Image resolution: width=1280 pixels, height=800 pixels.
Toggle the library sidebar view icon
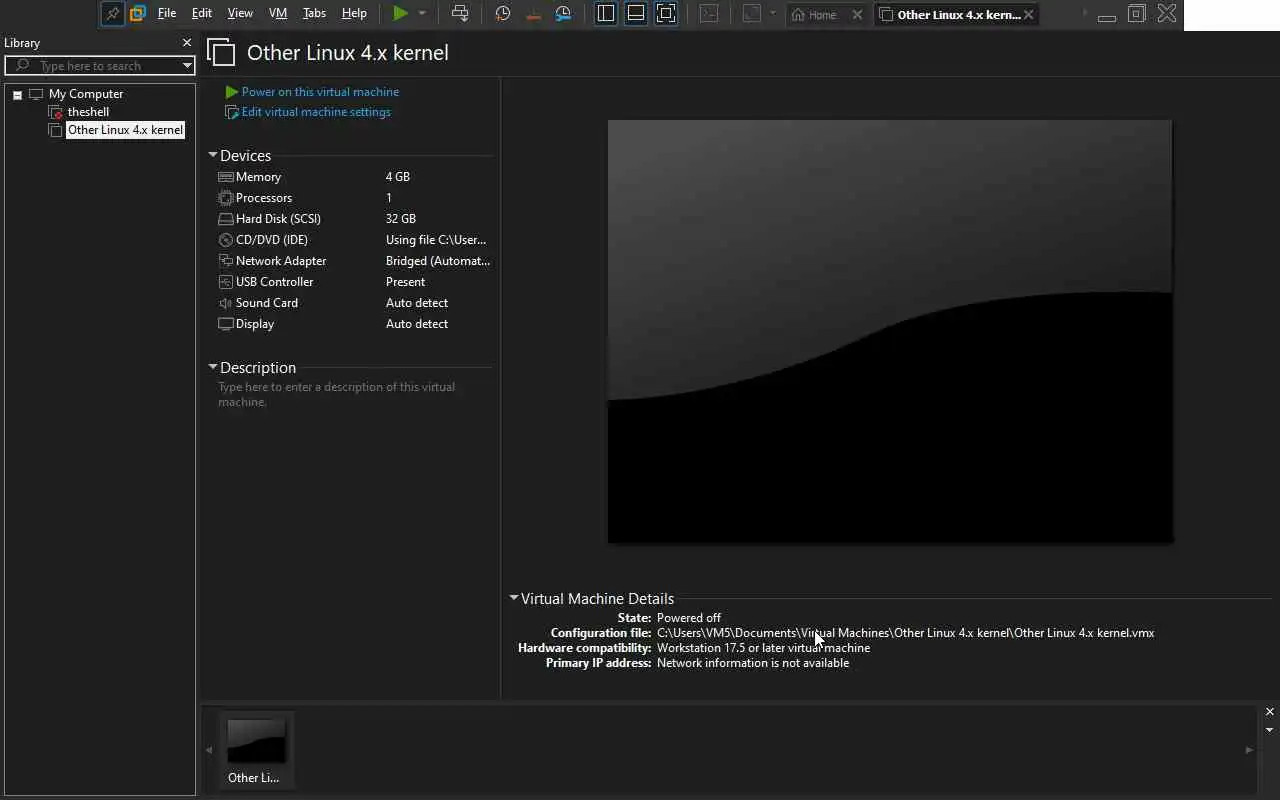coord(605,14)
